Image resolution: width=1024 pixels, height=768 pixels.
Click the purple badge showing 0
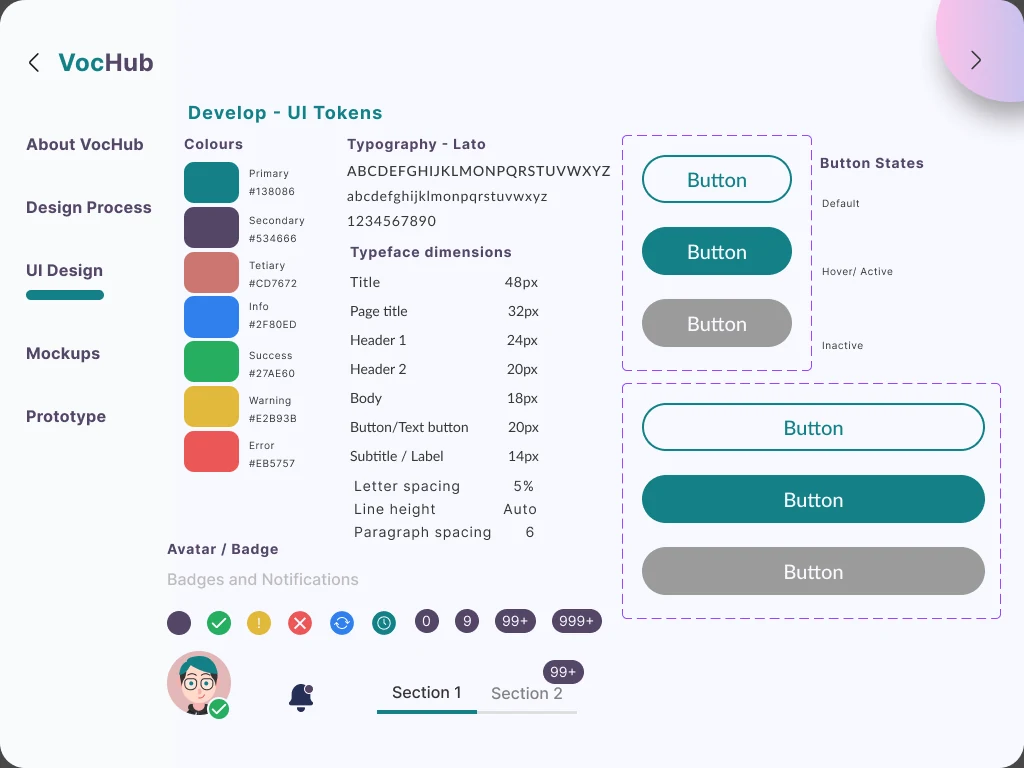click(426, 621)
